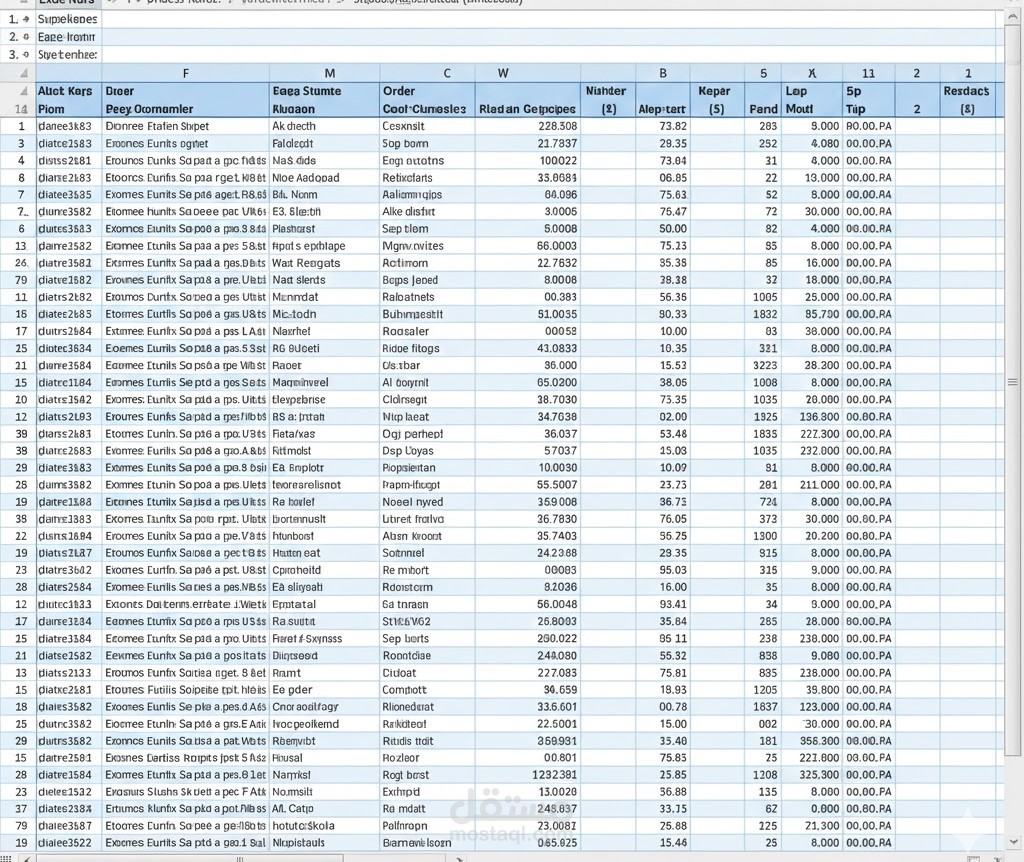
Task: Click the circle icon beside row 2 Eage-lrontr
Action: pos(26,37)
